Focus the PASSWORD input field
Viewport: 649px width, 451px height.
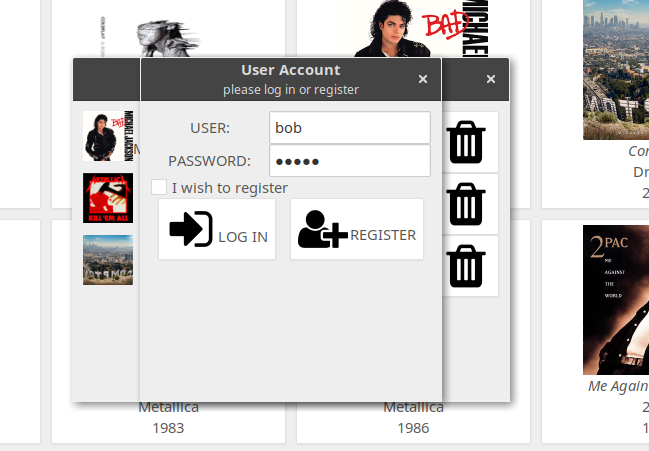pyautogui.click(x=350, y=161)
